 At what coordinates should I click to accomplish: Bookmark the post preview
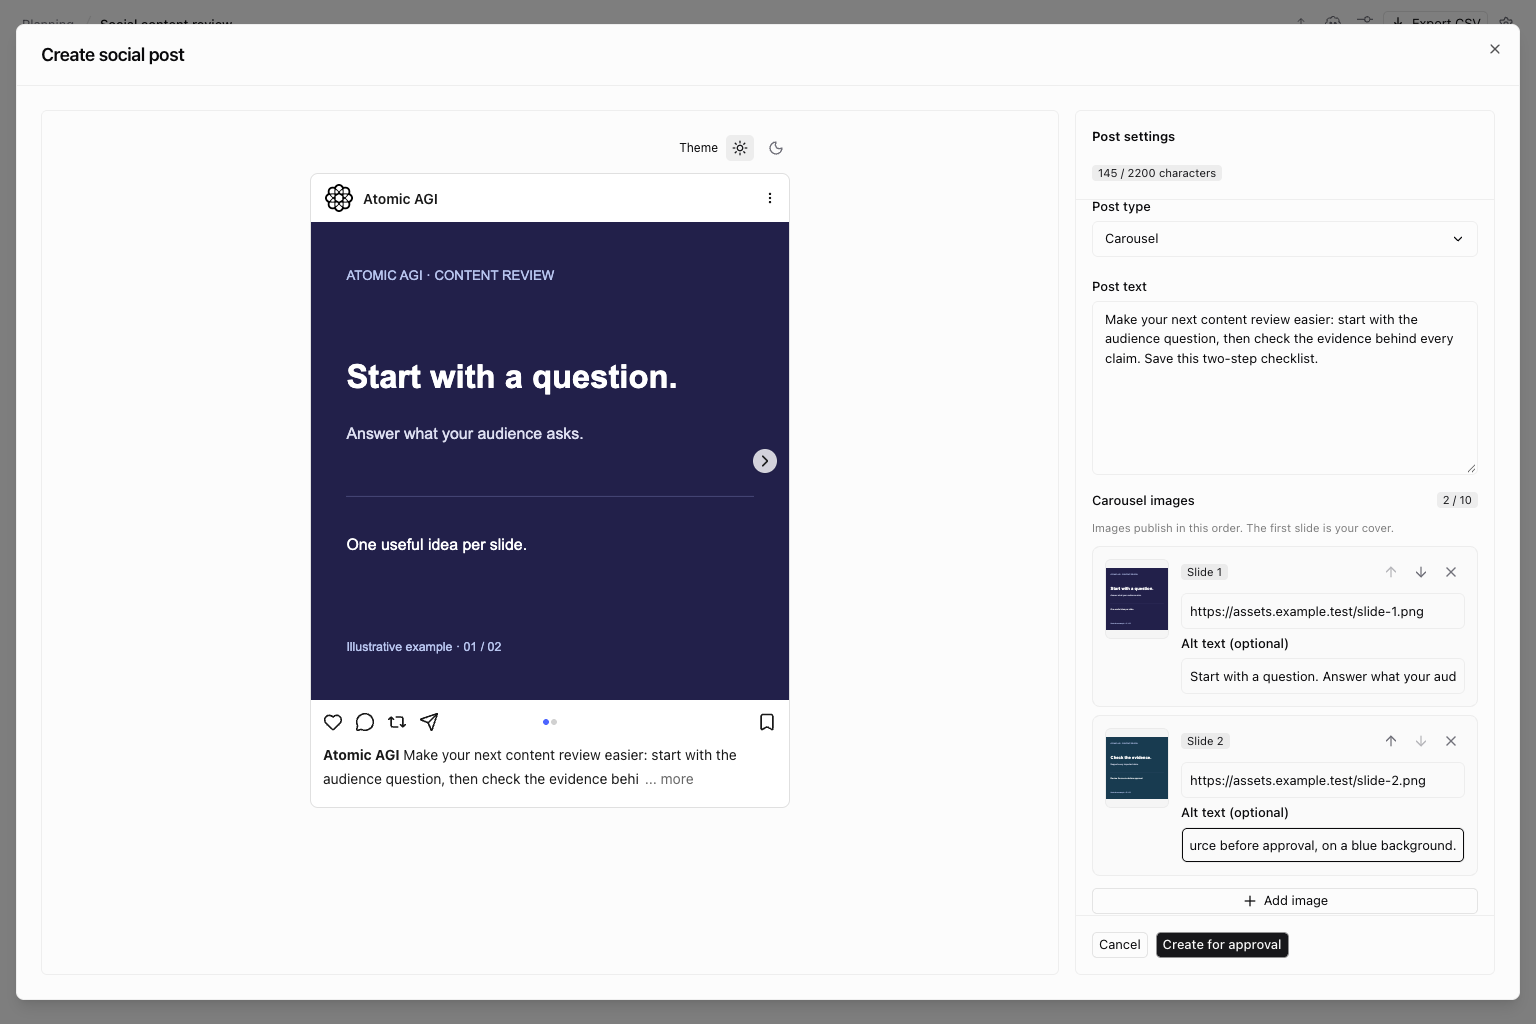tap(767, 722)
